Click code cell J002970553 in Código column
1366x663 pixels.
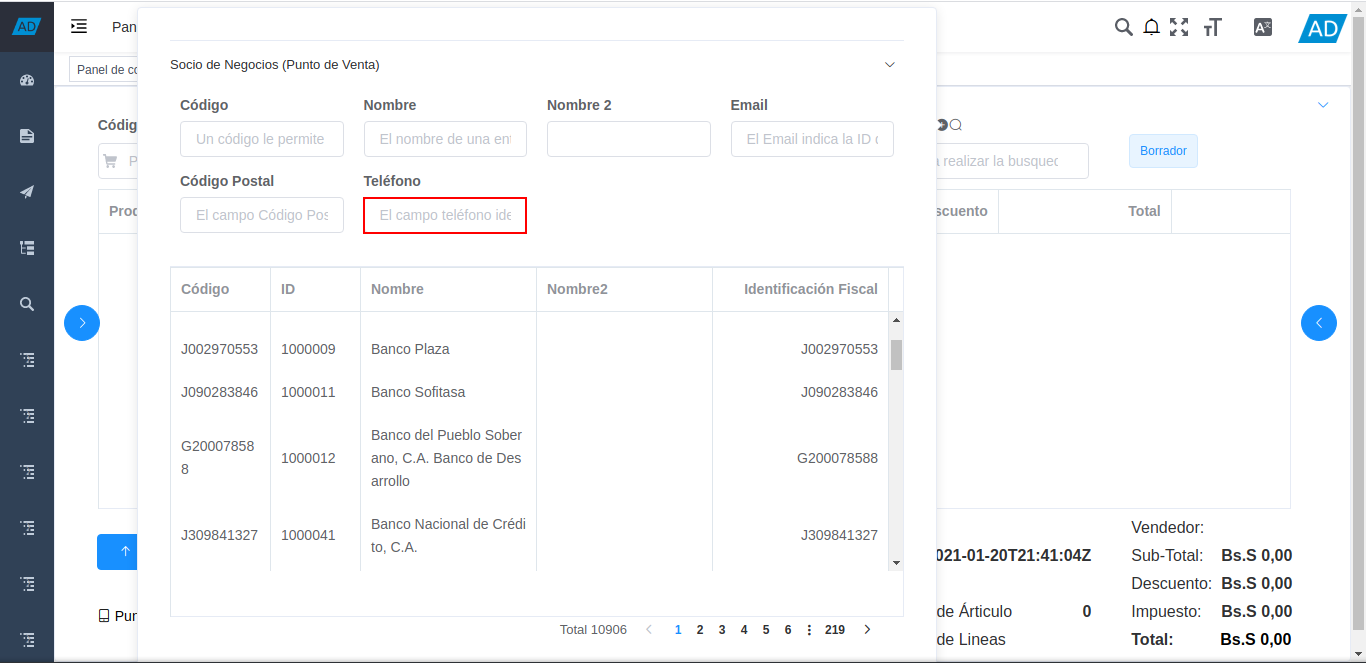pos(219,349)
